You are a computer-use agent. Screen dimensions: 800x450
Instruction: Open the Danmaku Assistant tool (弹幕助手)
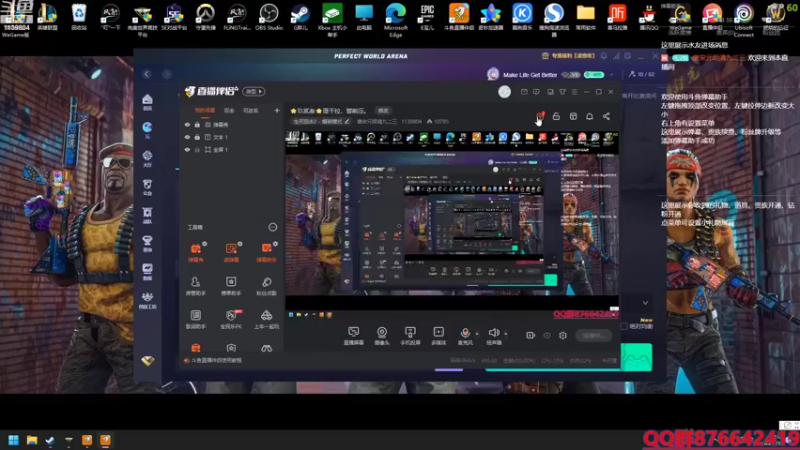(x=266, y=252)
